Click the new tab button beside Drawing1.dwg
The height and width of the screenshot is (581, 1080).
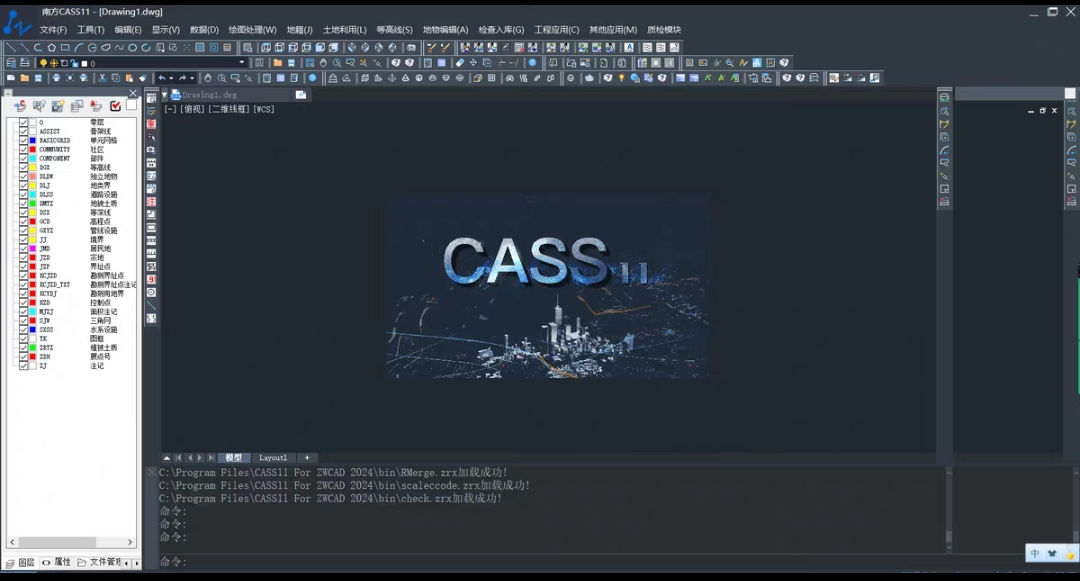[x=301, y=95]
